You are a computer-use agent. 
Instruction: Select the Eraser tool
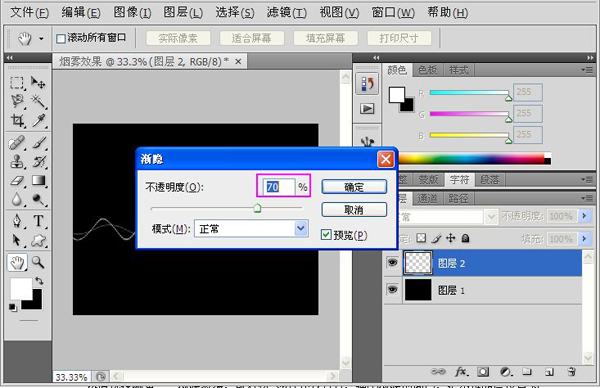pos(17,181)
